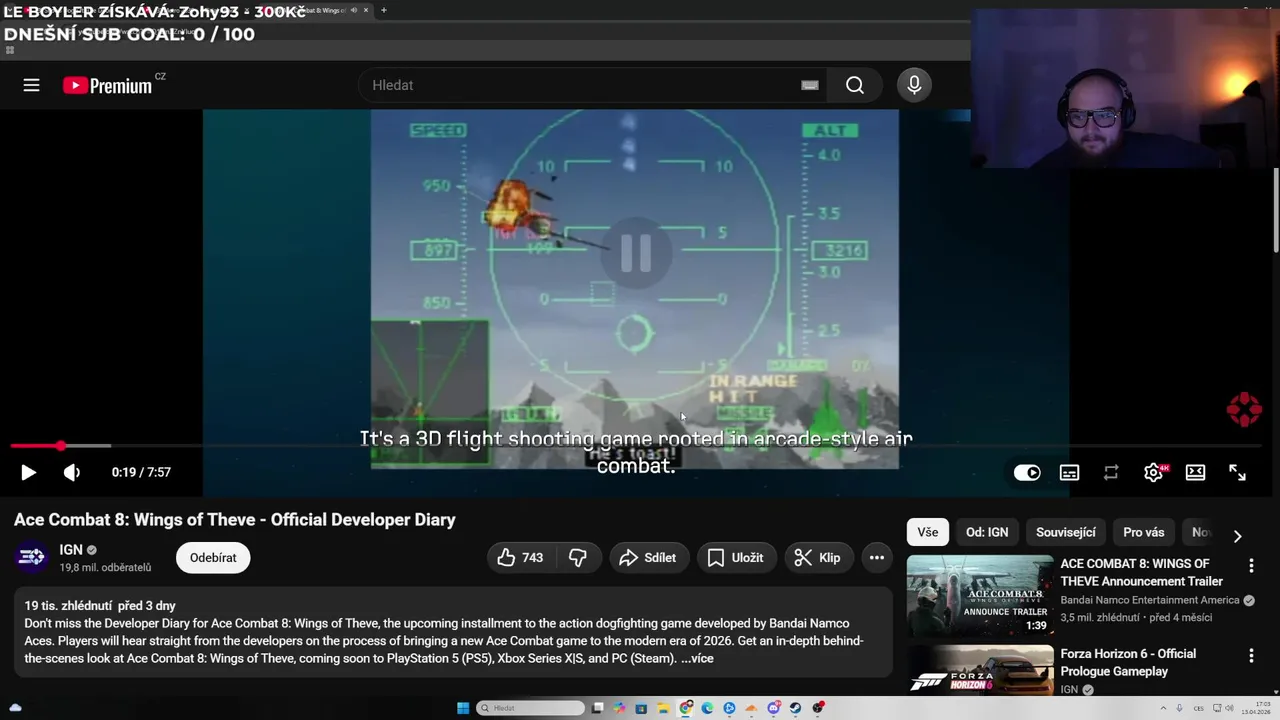1280x720 pixels.
Task: Mute the tab via the speaker icon
Action: 353,10
